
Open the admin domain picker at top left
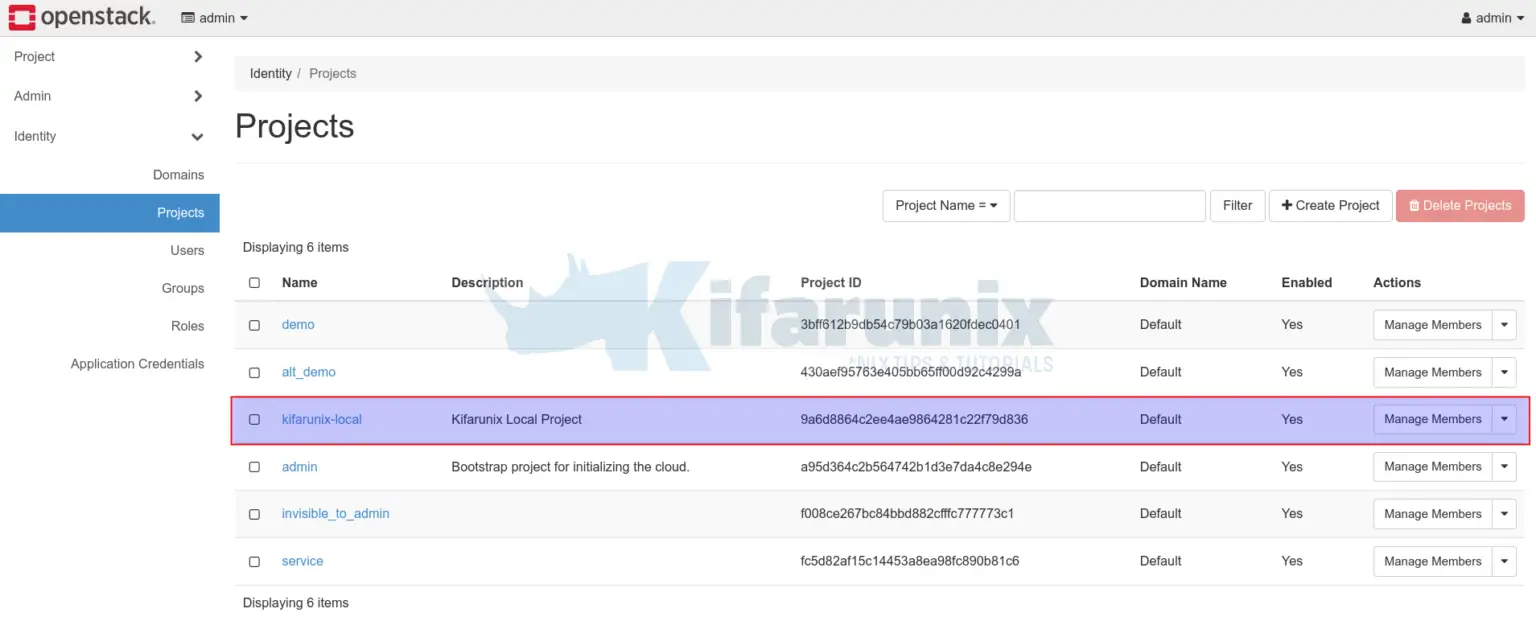point(213,17)
